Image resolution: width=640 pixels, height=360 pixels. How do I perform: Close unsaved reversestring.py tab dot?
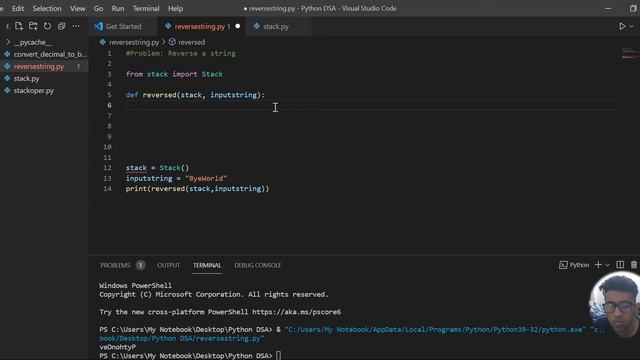click(238, 26)
